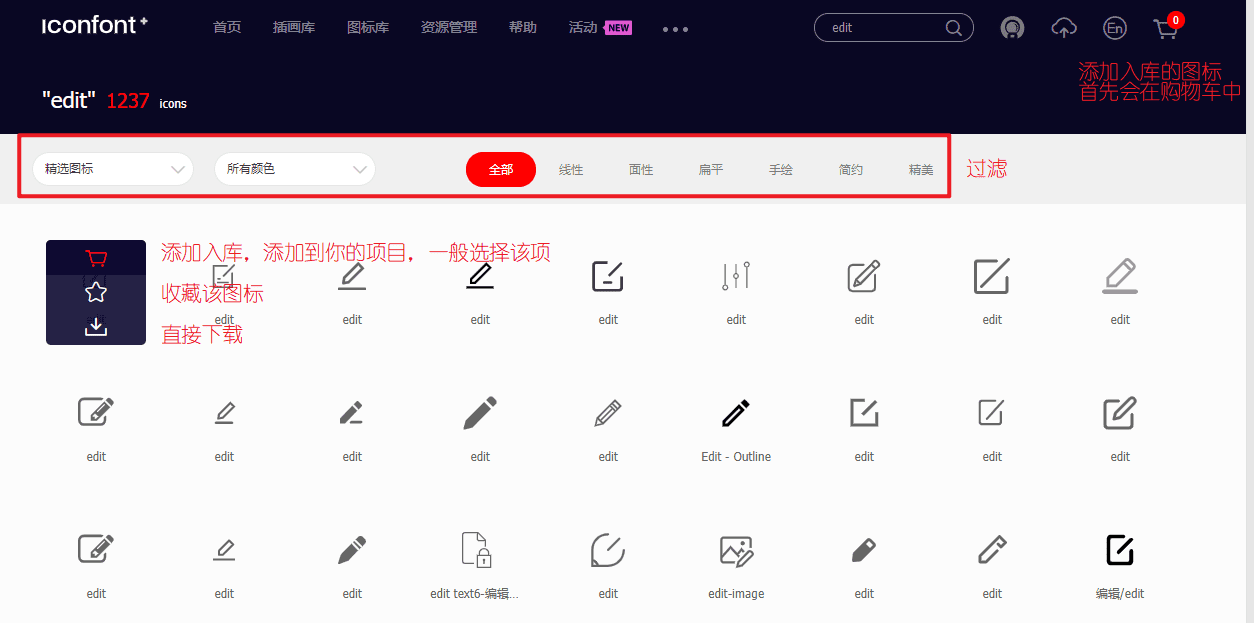The height and width of the screenshot is (623, 1254).
Task: Select the 精美 style filter
Action: (921, 170)
